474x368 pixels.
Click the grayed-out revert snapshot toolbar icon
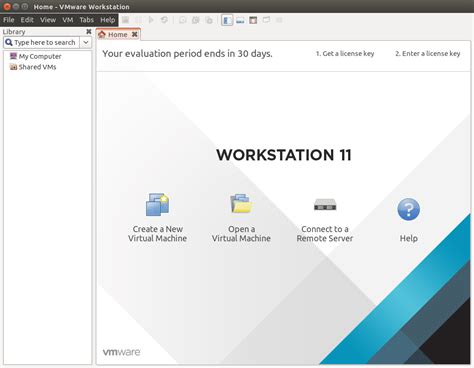point(196,20)
